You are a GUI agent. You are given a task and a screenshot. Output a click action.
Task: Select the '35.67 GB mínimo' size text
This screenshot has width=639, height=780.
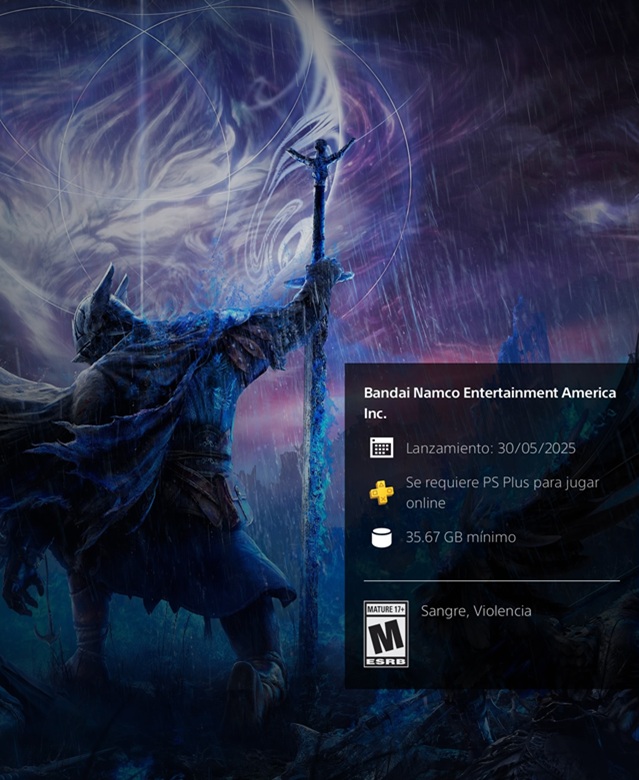pyautogui.click(x=461, y=538)
